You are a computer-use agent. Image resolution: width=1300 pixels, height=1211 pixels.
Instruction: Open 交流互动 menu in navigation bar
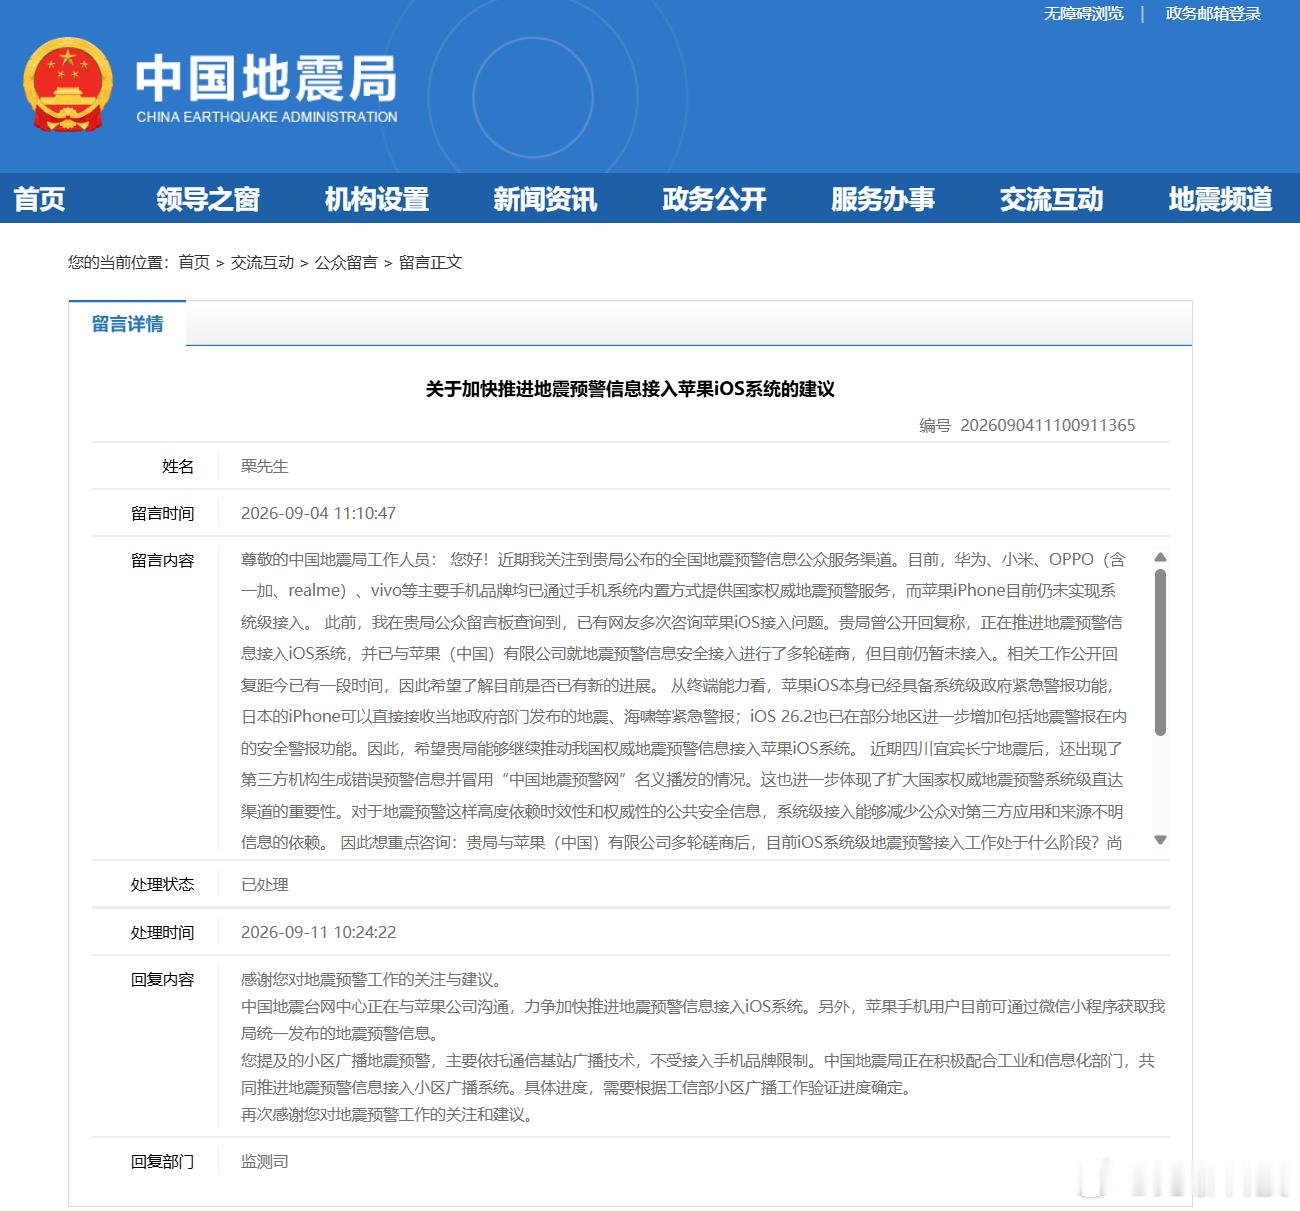(x=1051, y=199)
